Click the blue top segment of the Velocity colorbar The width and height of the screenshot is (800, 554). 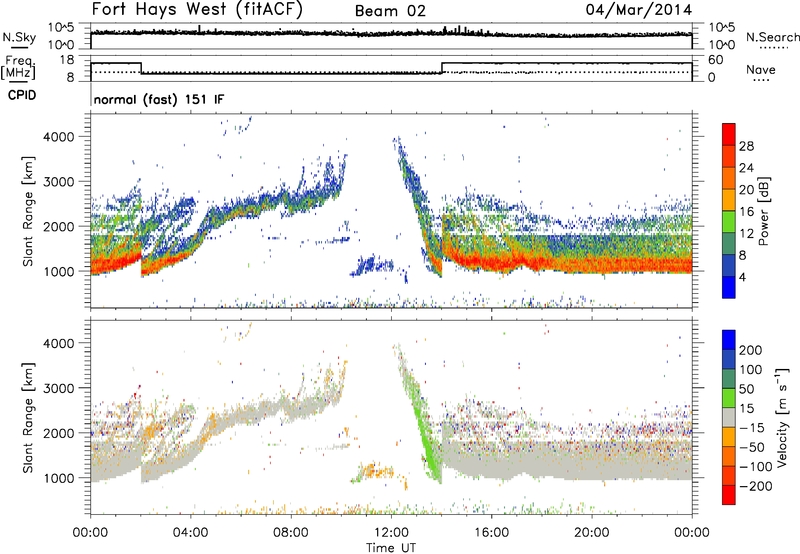[729, 340]
